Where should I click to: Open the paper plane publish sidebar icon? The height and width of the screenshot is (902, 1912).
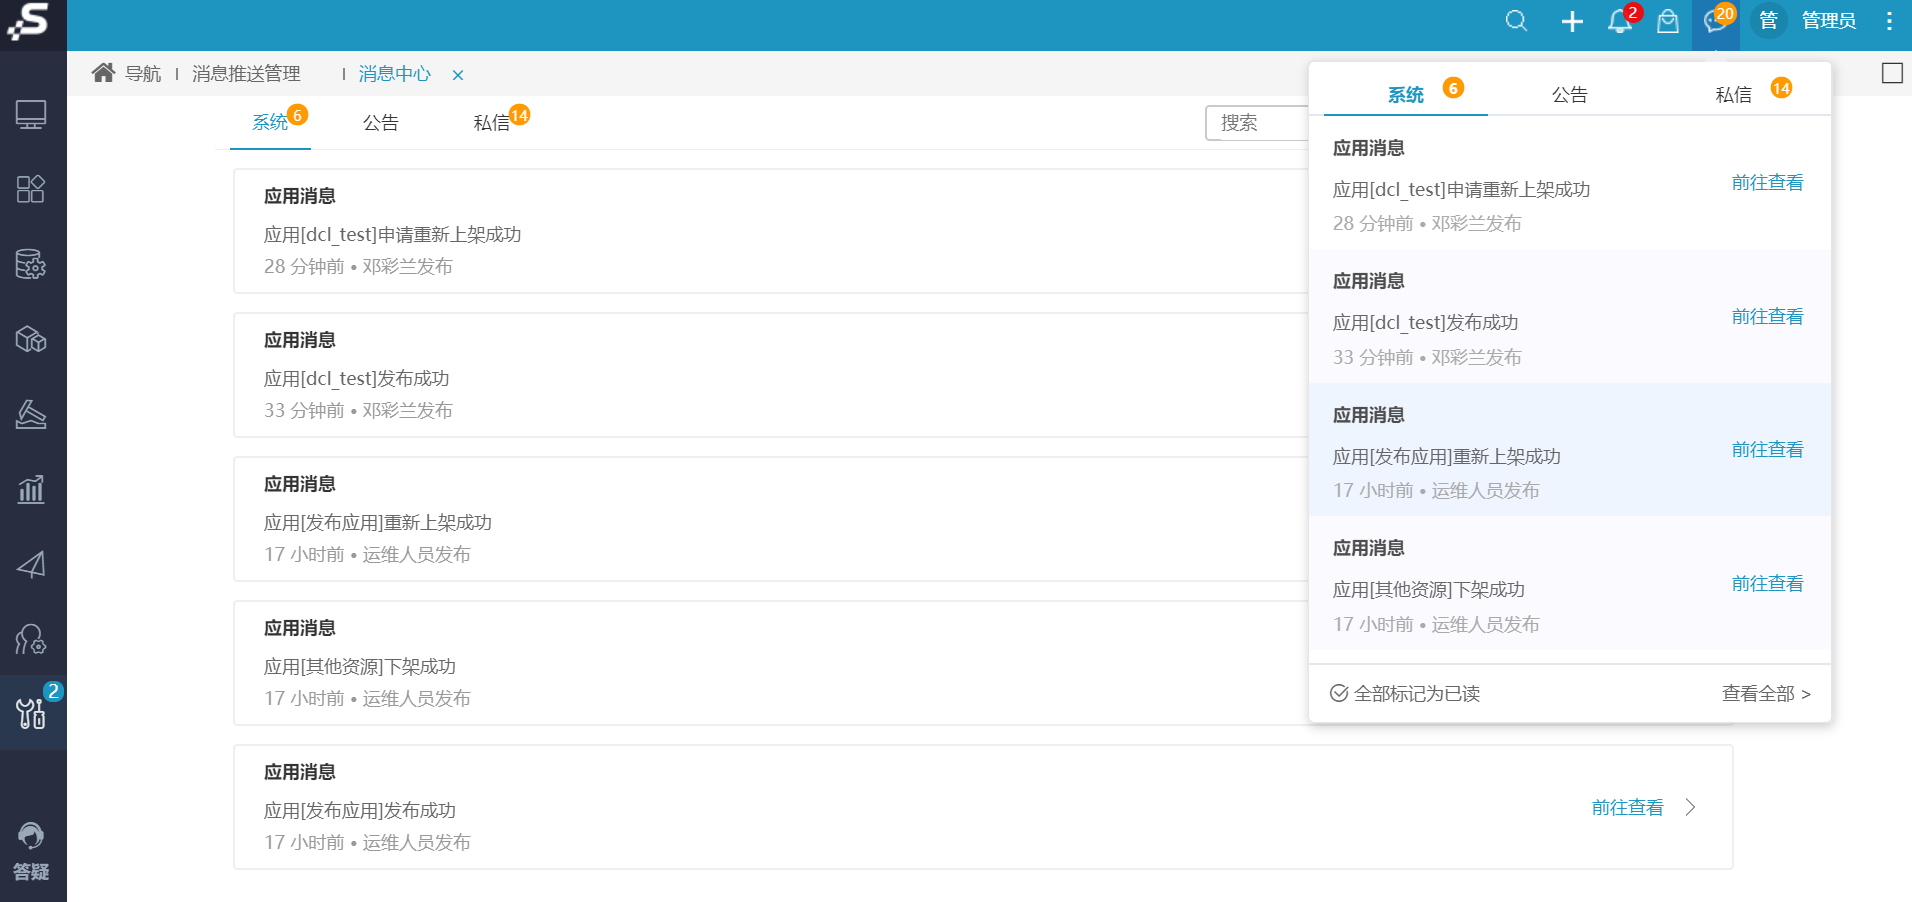[31, 565]
